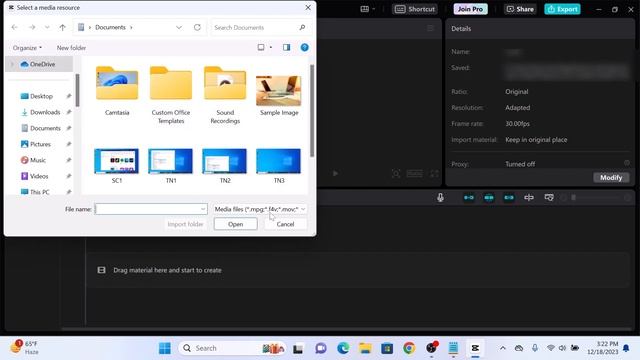
Task: Select OneDrive in navigation pane
Action: tap(40, 64)
